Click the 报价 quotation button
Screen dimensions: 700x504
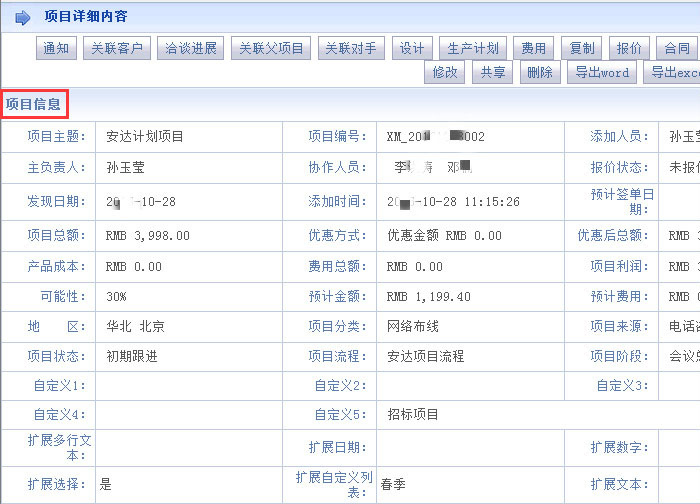pyautogui.click(x=629, y=48)
